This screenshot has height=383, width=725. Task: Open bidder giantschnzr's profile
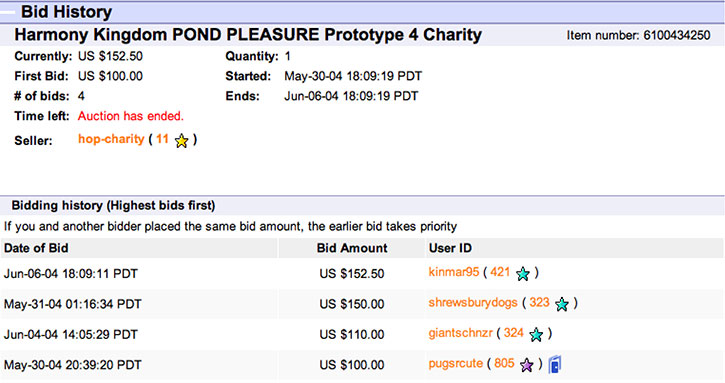tap(460, 333)
